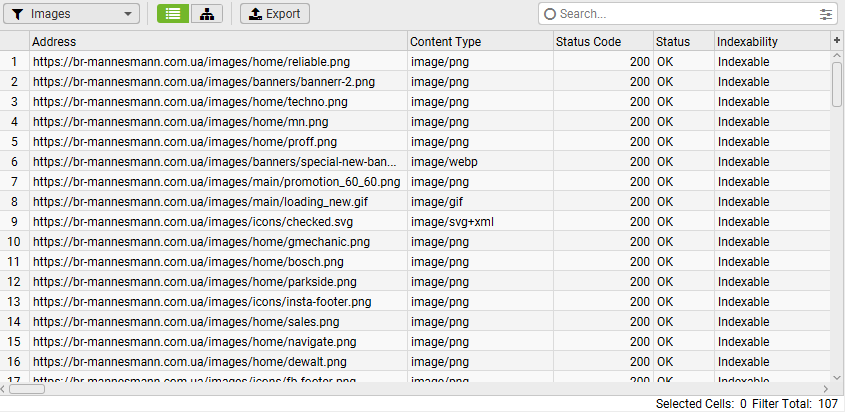Click the magnifier icon in search box

click(549, 14)
